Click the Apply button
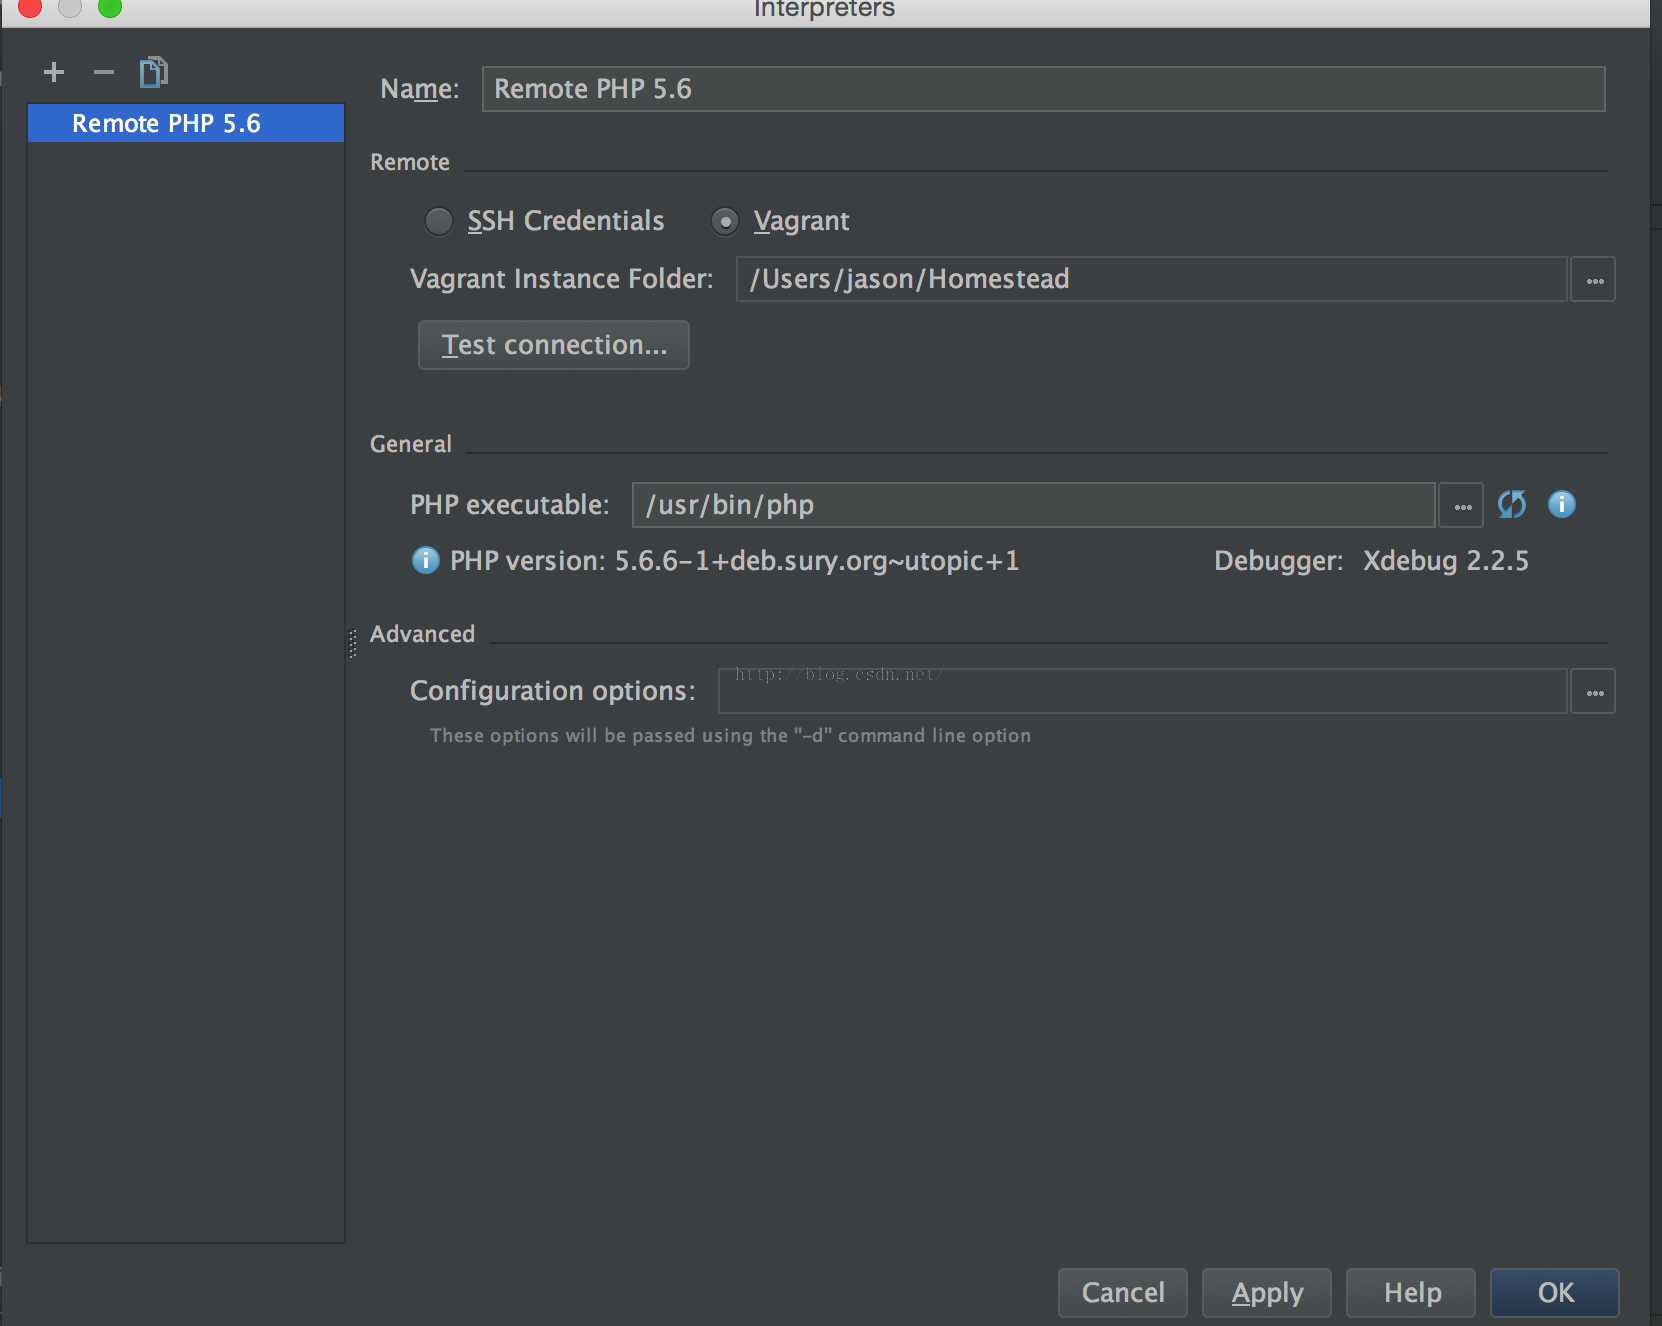The height and width of the screenshot is (1326, 1662). 1267,1293
